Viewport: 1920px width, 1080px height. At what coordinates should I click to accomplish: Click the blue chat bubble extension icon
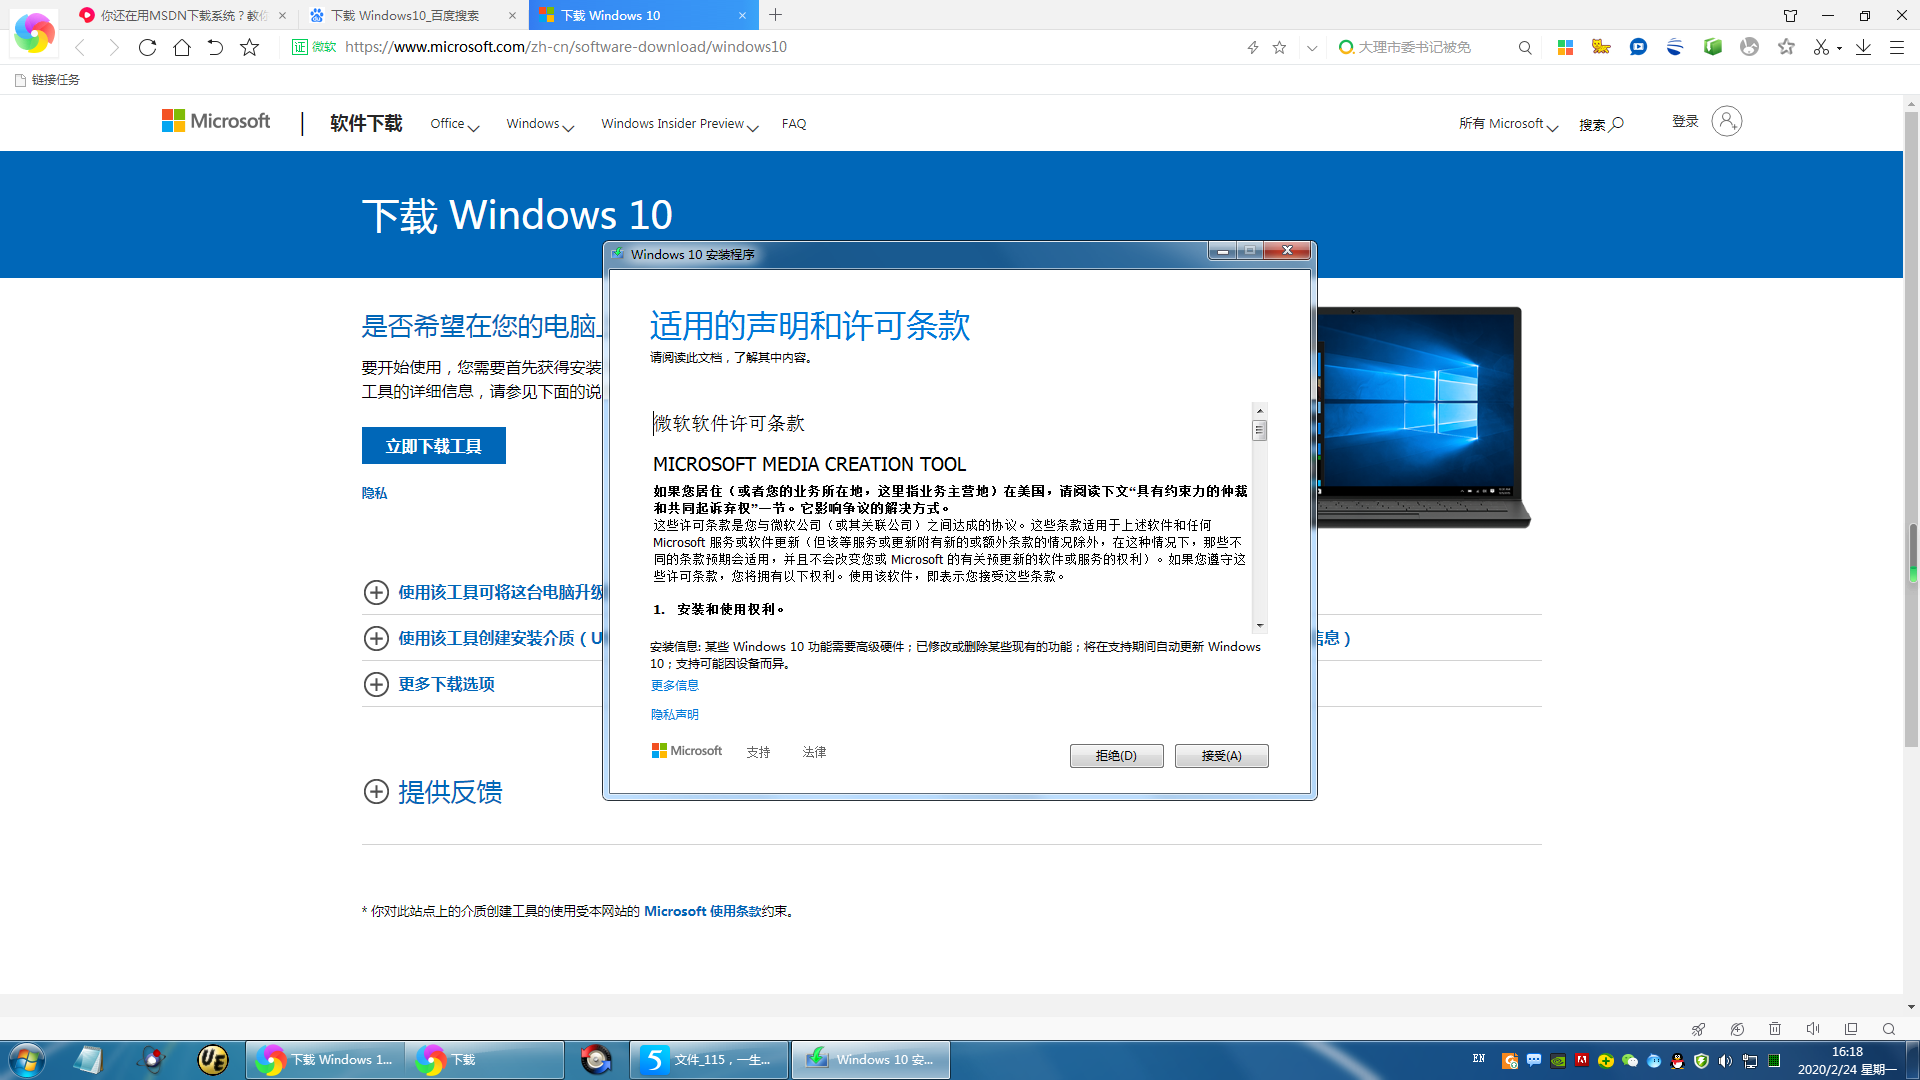[1638, 47]
